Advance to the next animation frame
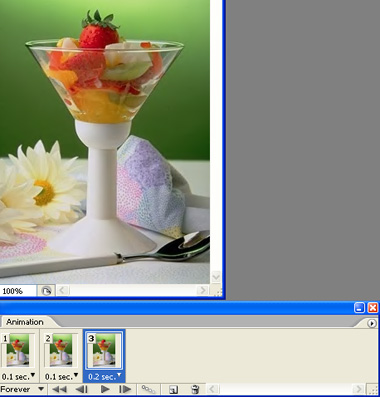This screenshot has width=380, height=397. (x=125, y=389)
